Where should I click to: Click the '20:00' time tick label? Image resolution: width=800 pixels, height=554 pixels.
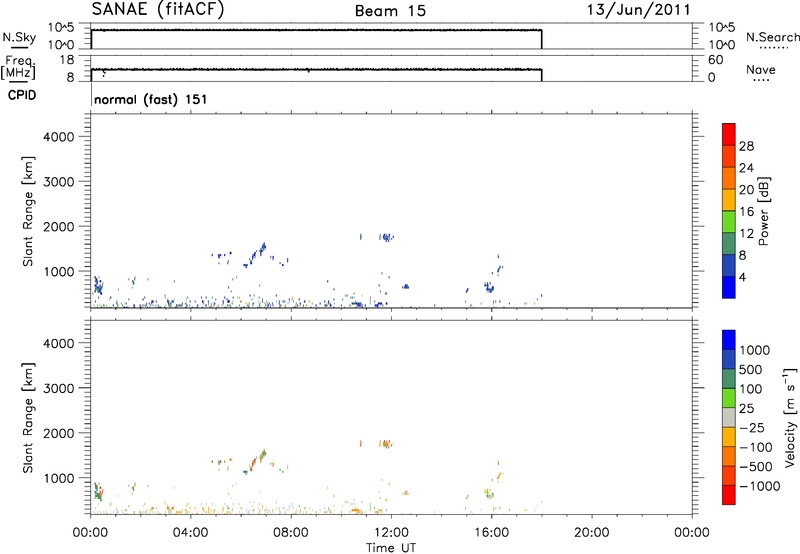[591, 533]
